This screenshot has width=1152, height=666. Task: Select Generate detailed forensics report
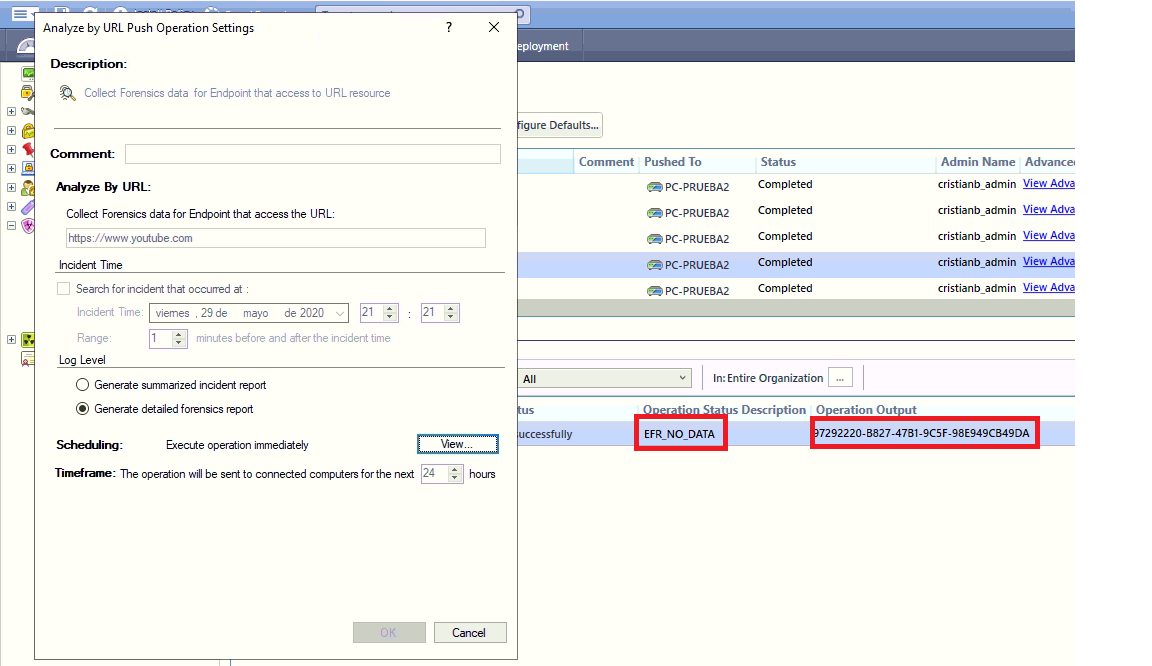pyautogui.click(x=82, y=409)
